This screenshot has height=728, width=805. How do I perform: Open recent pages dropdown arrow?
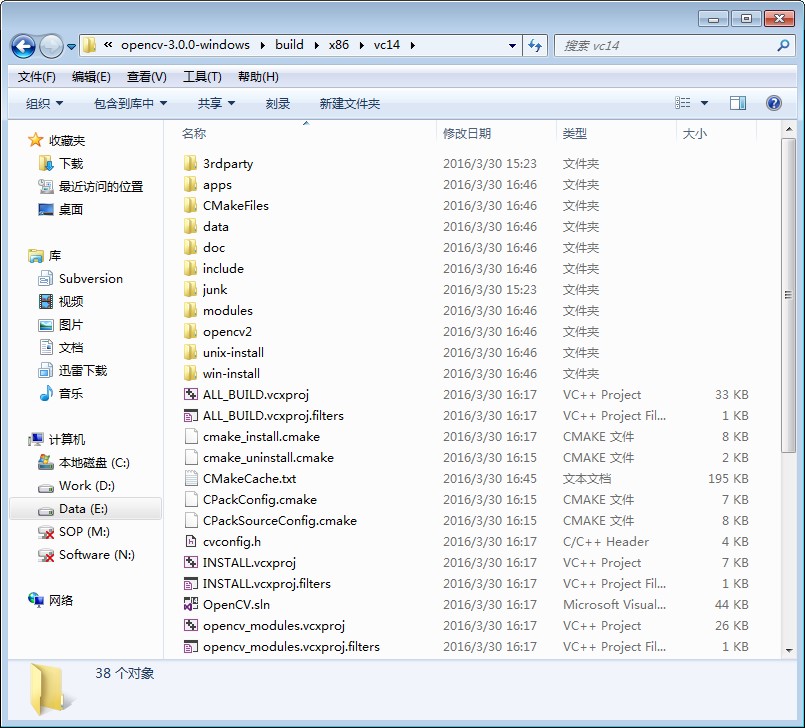tap(72, 47)
